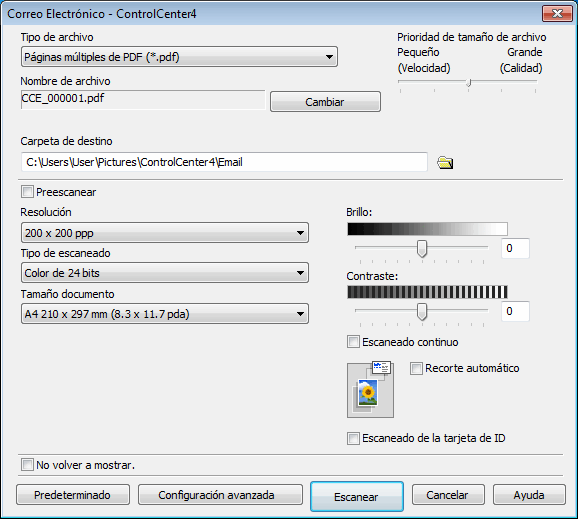The image size is (578, 519).
Task: Open the destination folder browse icon
Action: (445, 163)
